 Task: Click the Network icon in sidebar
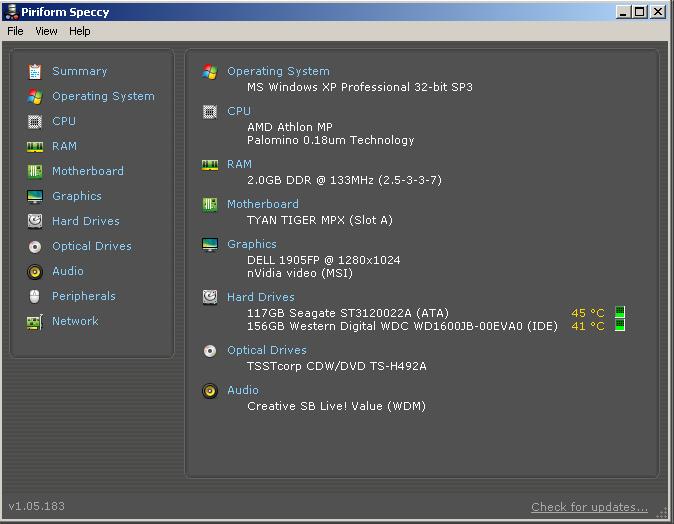pyautogui.click(x=35, y=321)
